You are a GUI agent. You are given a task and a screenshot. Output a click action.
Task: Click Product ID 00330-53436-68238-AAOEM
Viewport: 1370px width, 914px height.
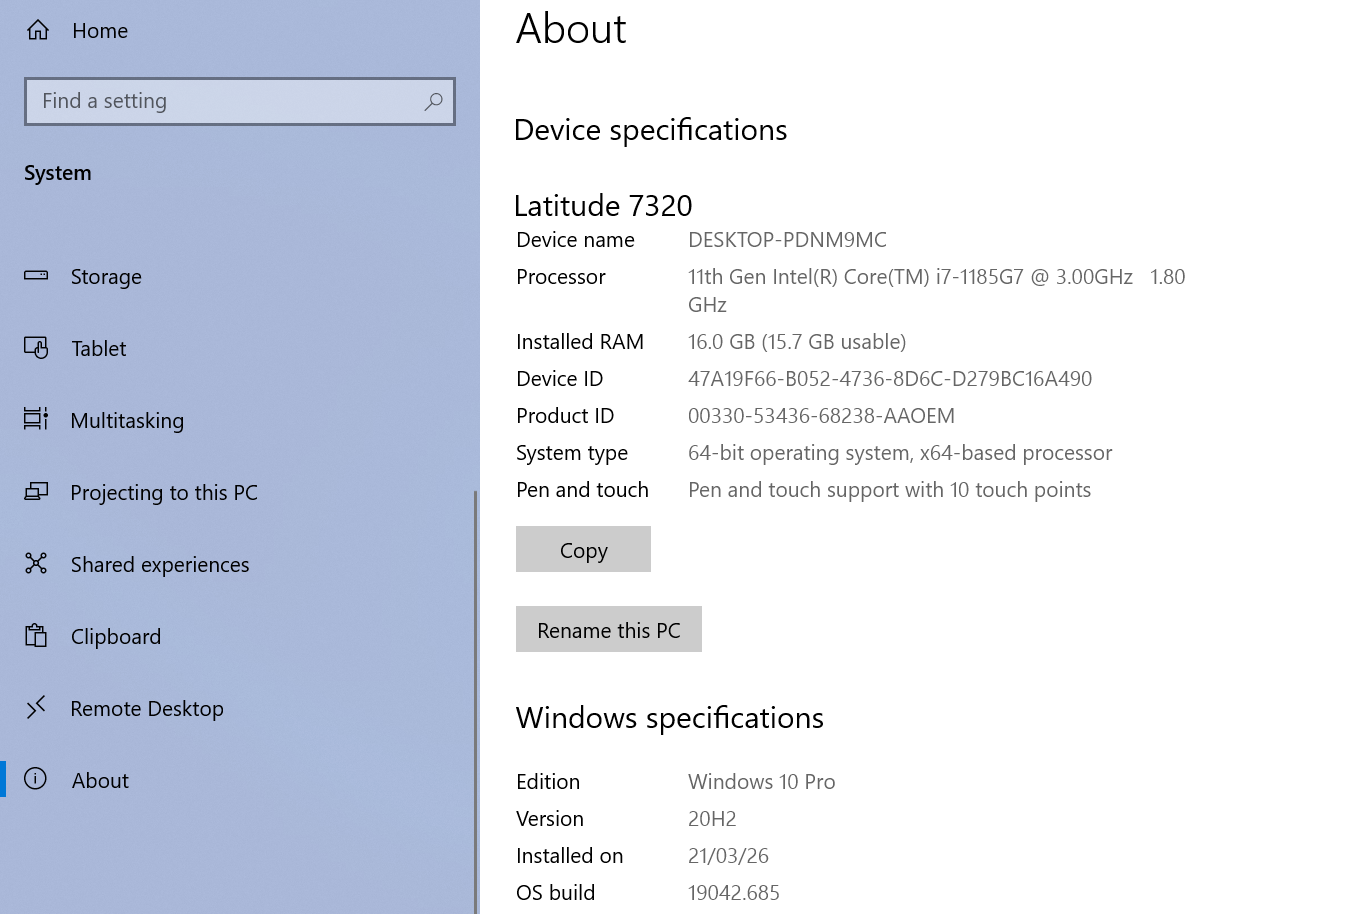point(821,416)
